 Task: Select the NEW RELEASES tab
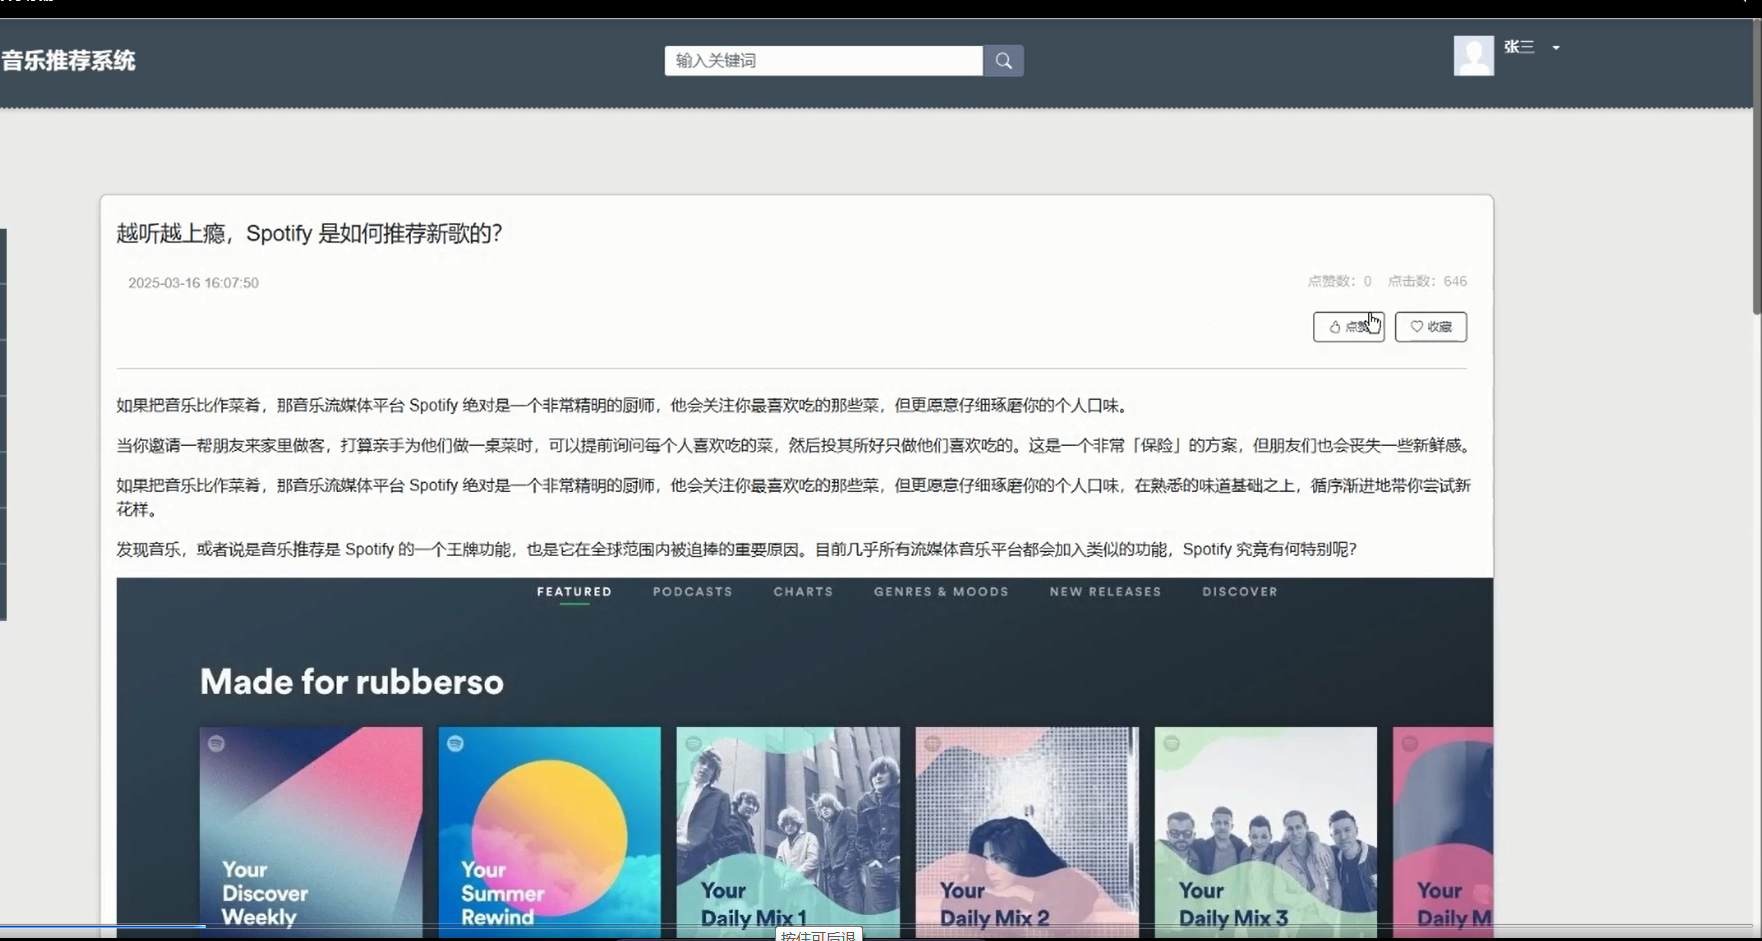point(1105,592)
